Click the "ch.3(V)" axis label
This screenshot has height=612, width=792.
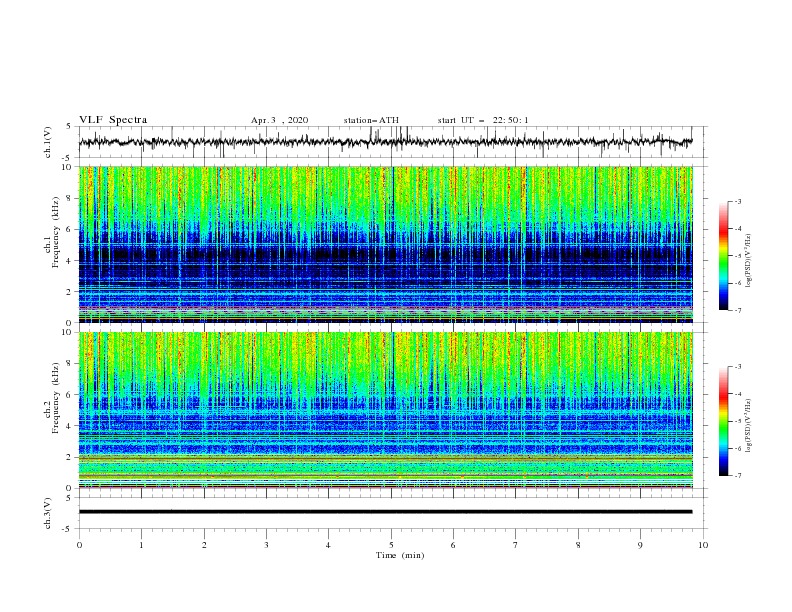[x=48, y=513]
